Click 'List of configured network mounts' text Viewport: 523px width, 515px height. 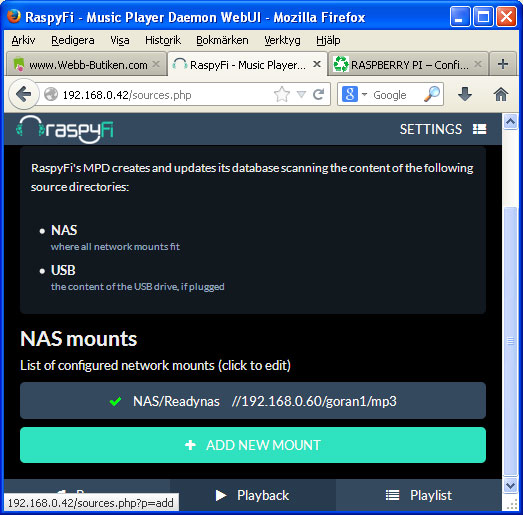click(x=117, y=366)
